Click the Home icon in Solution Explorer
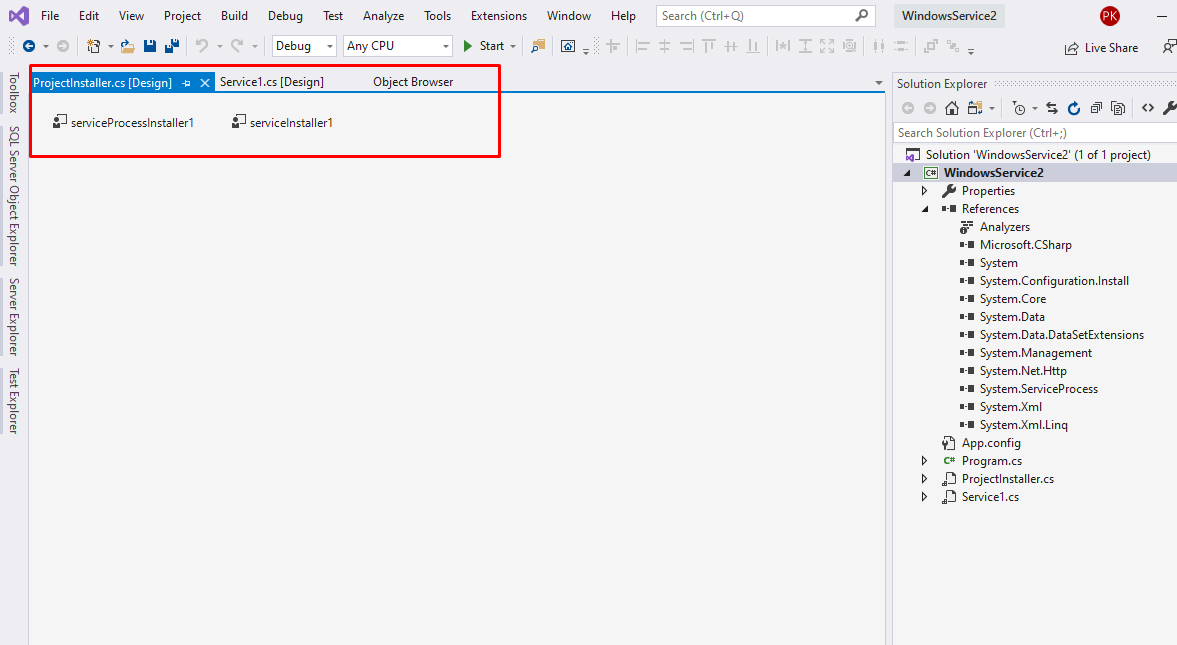Viewport: 1177px width, 645px height. pos(951,107)
